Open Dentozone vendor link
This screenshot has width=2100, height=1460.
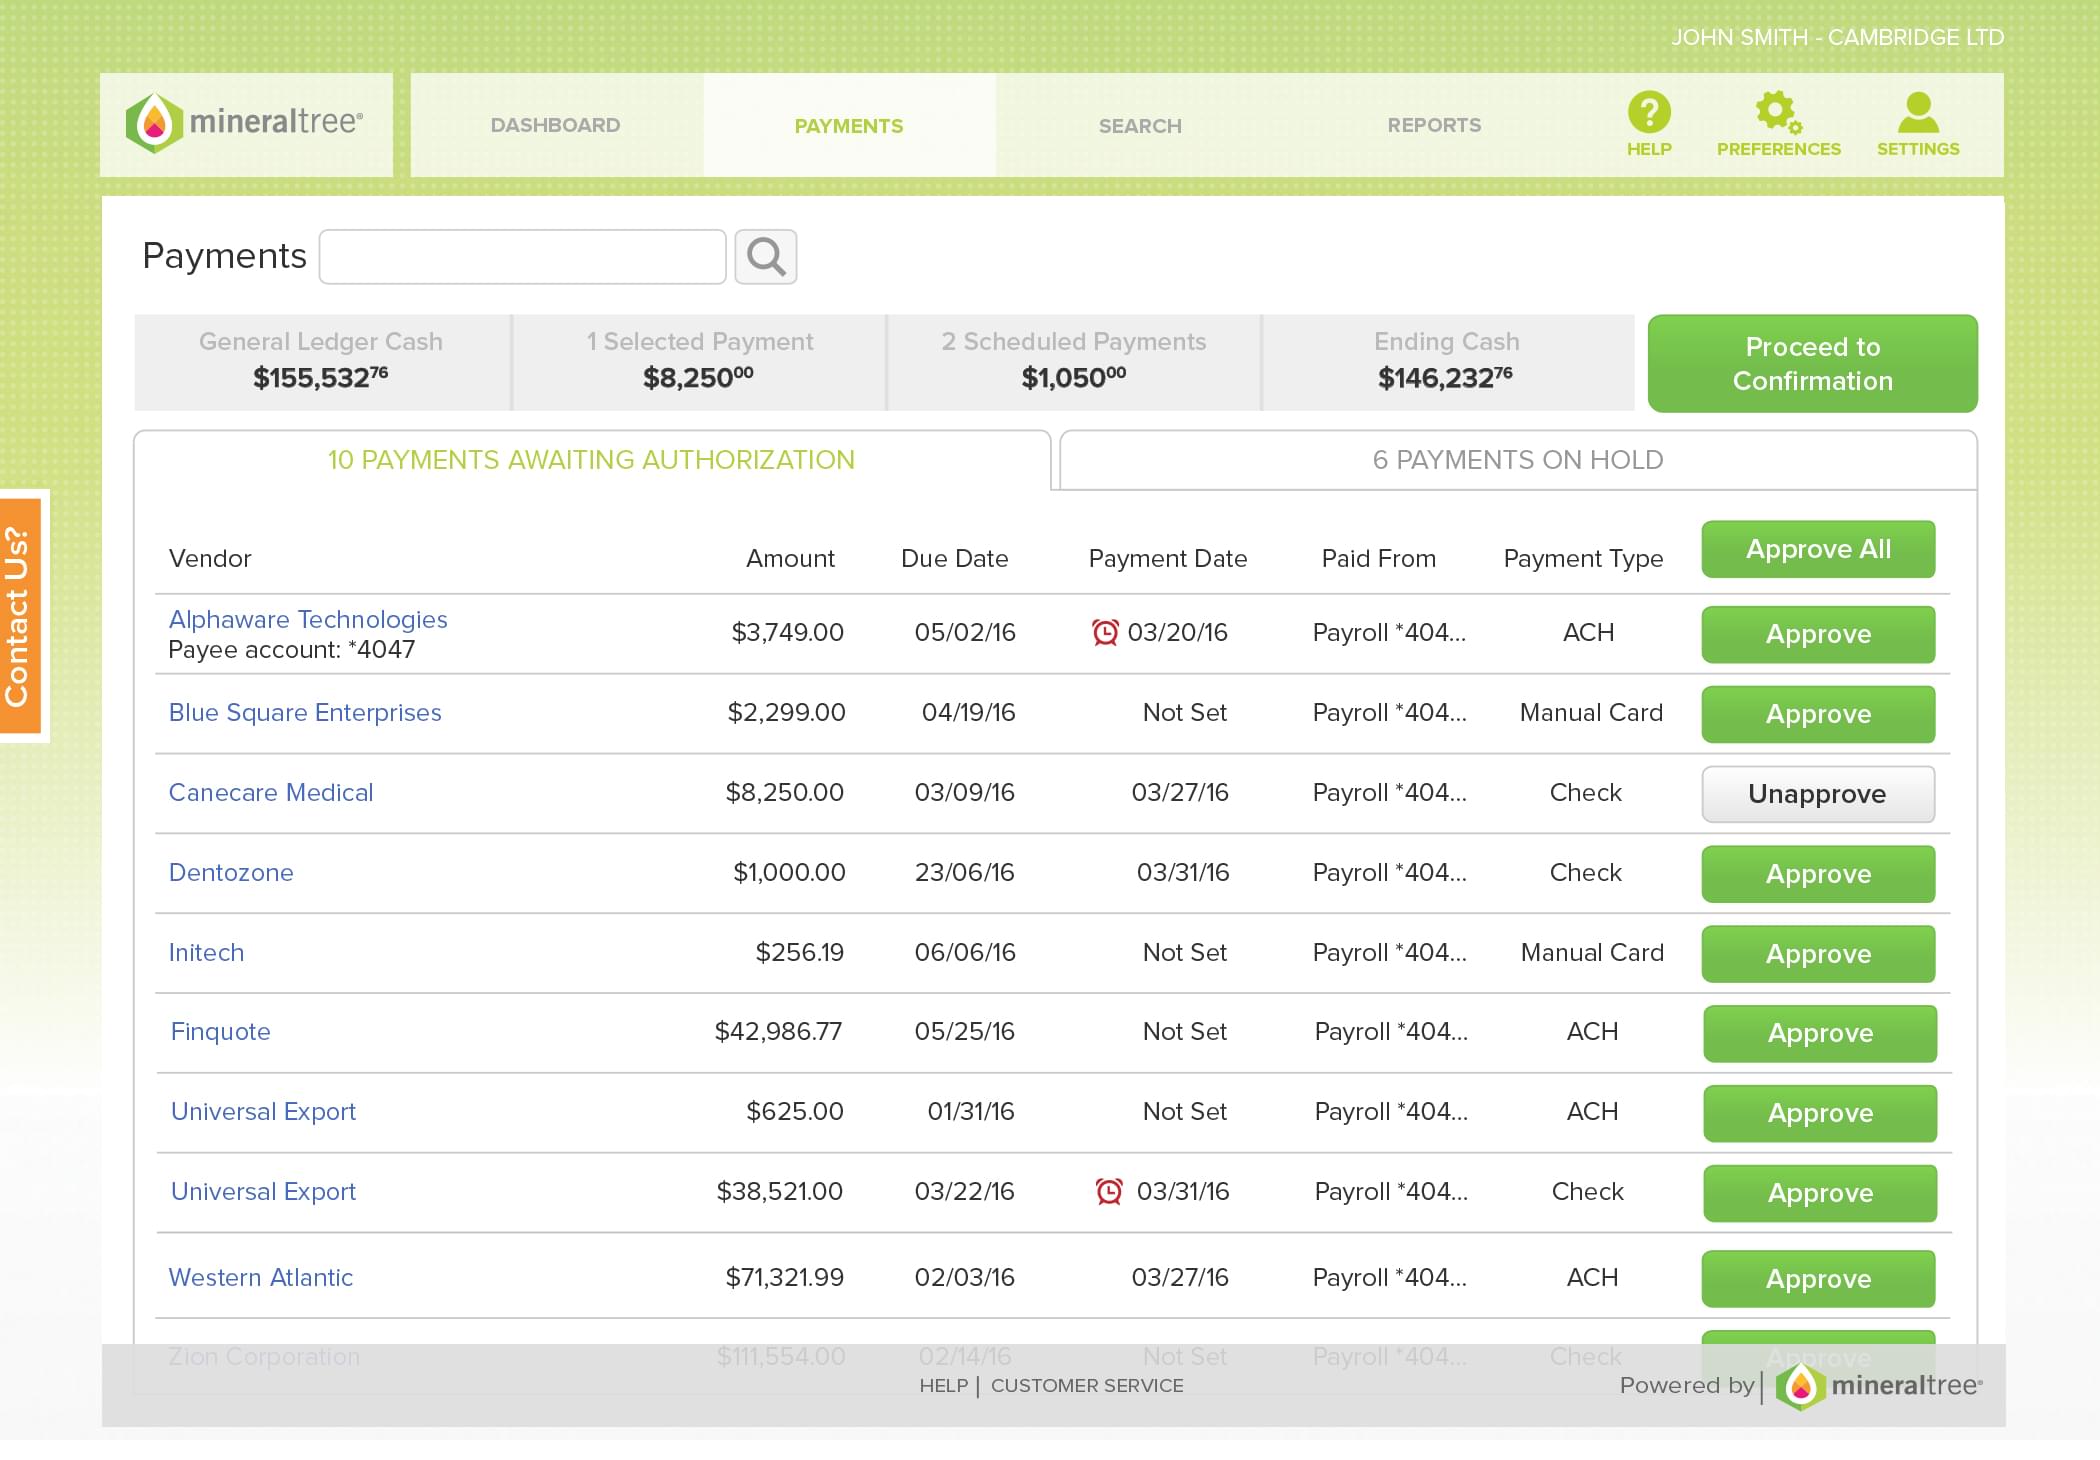(231, 872)
